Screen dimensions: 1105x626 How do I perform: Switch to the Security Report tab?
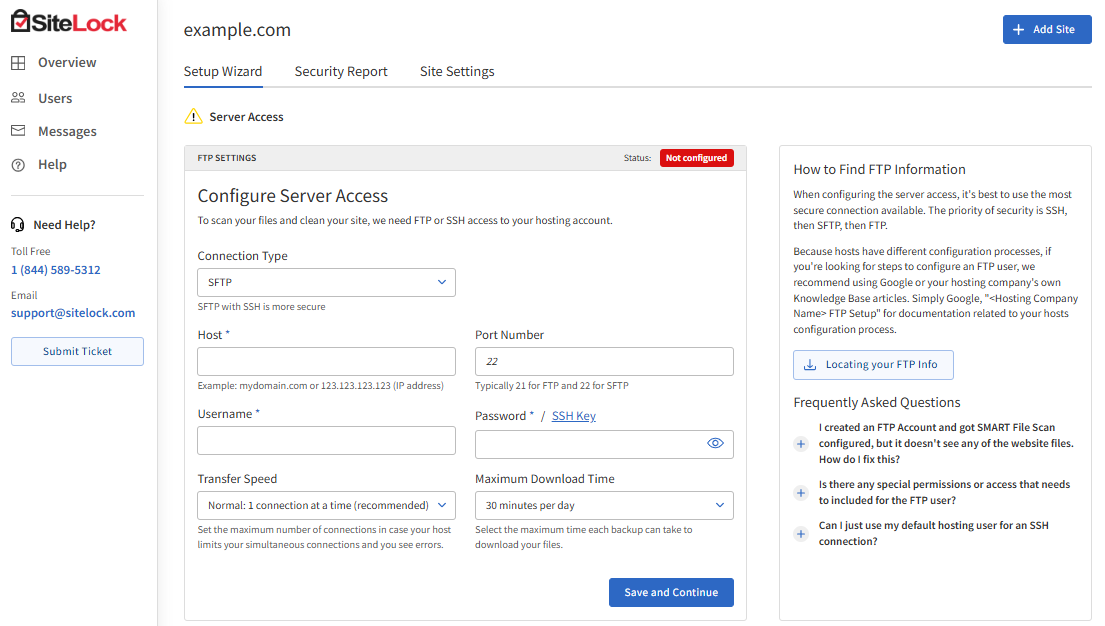(341, 71)
